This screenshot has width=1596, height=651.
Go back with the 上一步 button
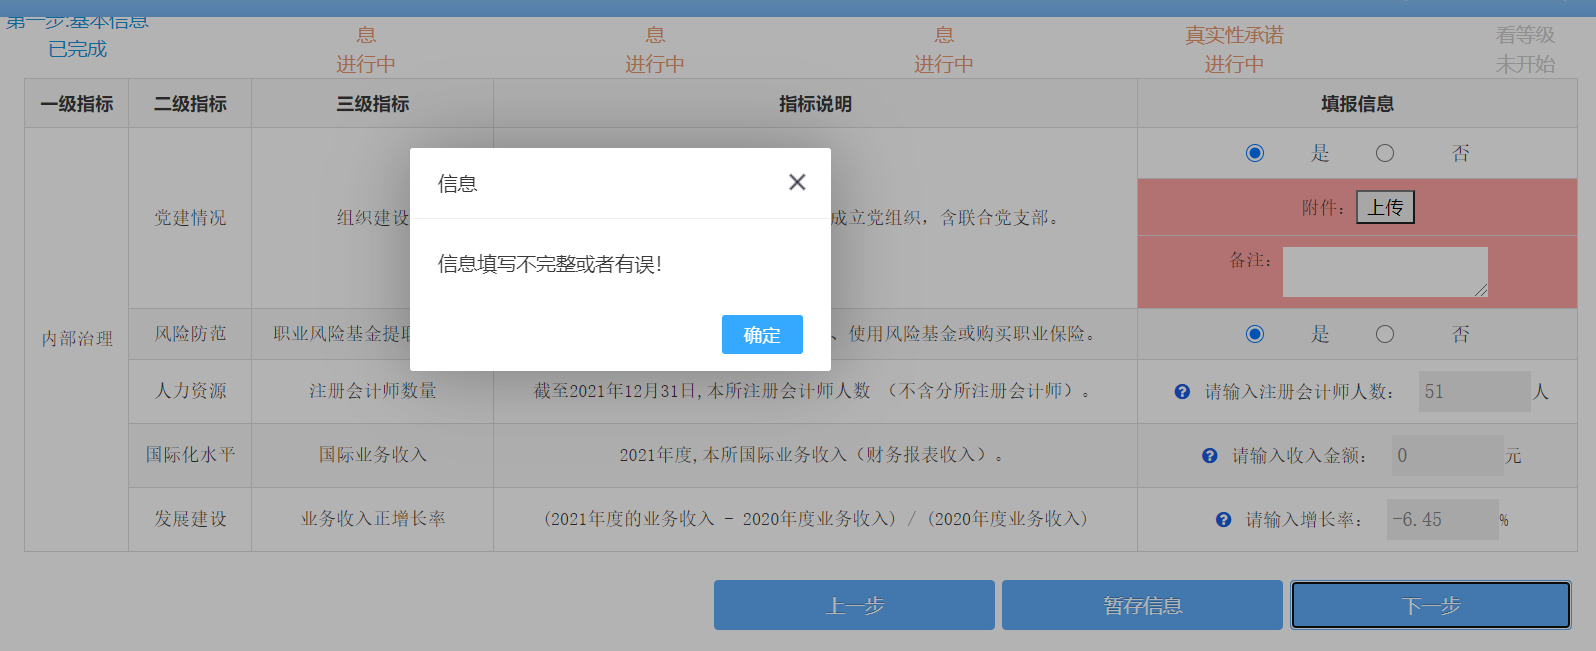click(x=854, y=605)
